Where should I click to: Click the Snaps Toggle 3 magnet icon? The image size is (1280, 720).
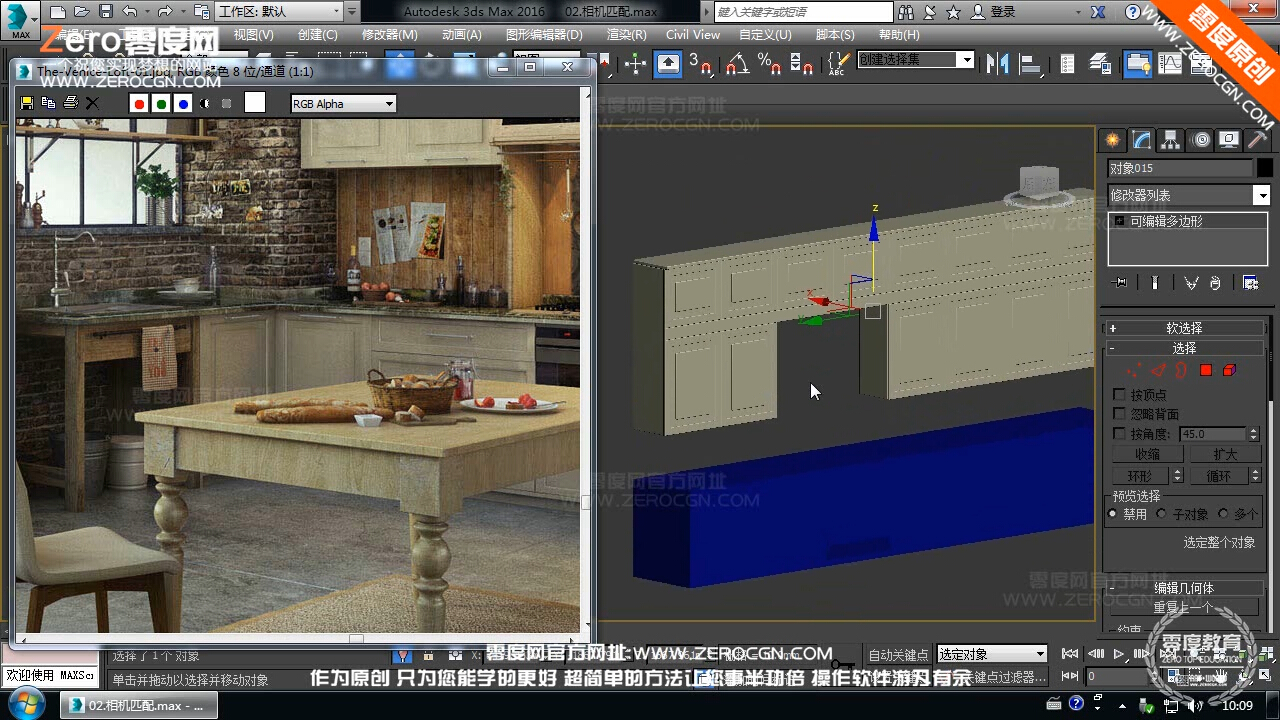point(702,64)
